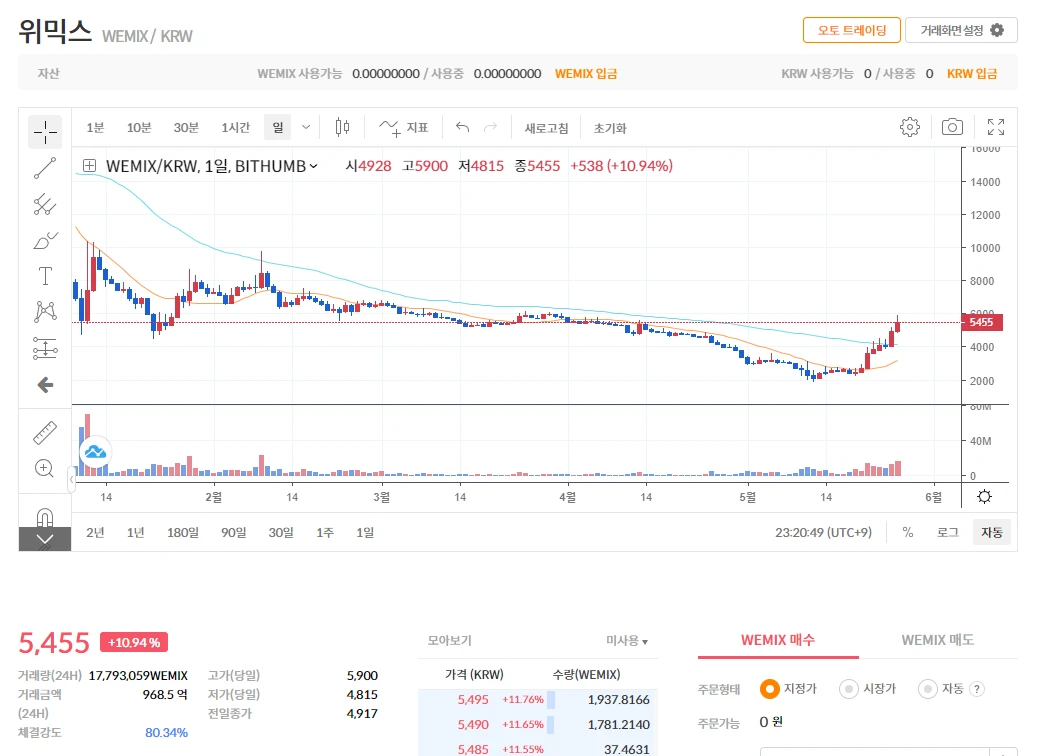Viewport: 1037px width, 756px height.
Task: Switch chart interval to 30분
Action: coord(186,127)
